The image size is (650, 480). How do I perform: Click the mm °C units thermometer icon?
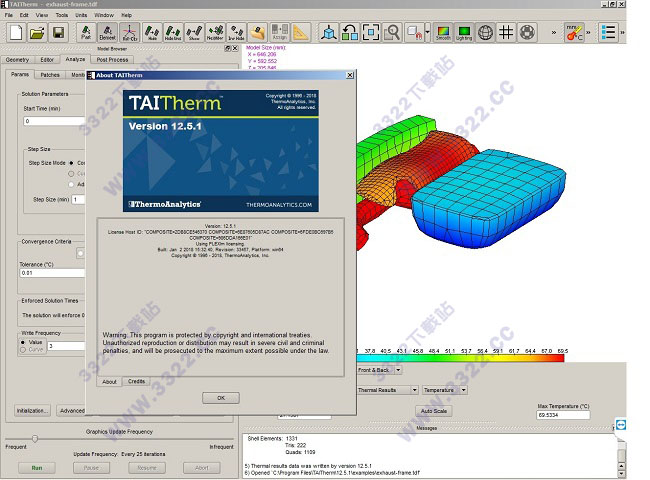pyautogui.click(x=575, y=32)
